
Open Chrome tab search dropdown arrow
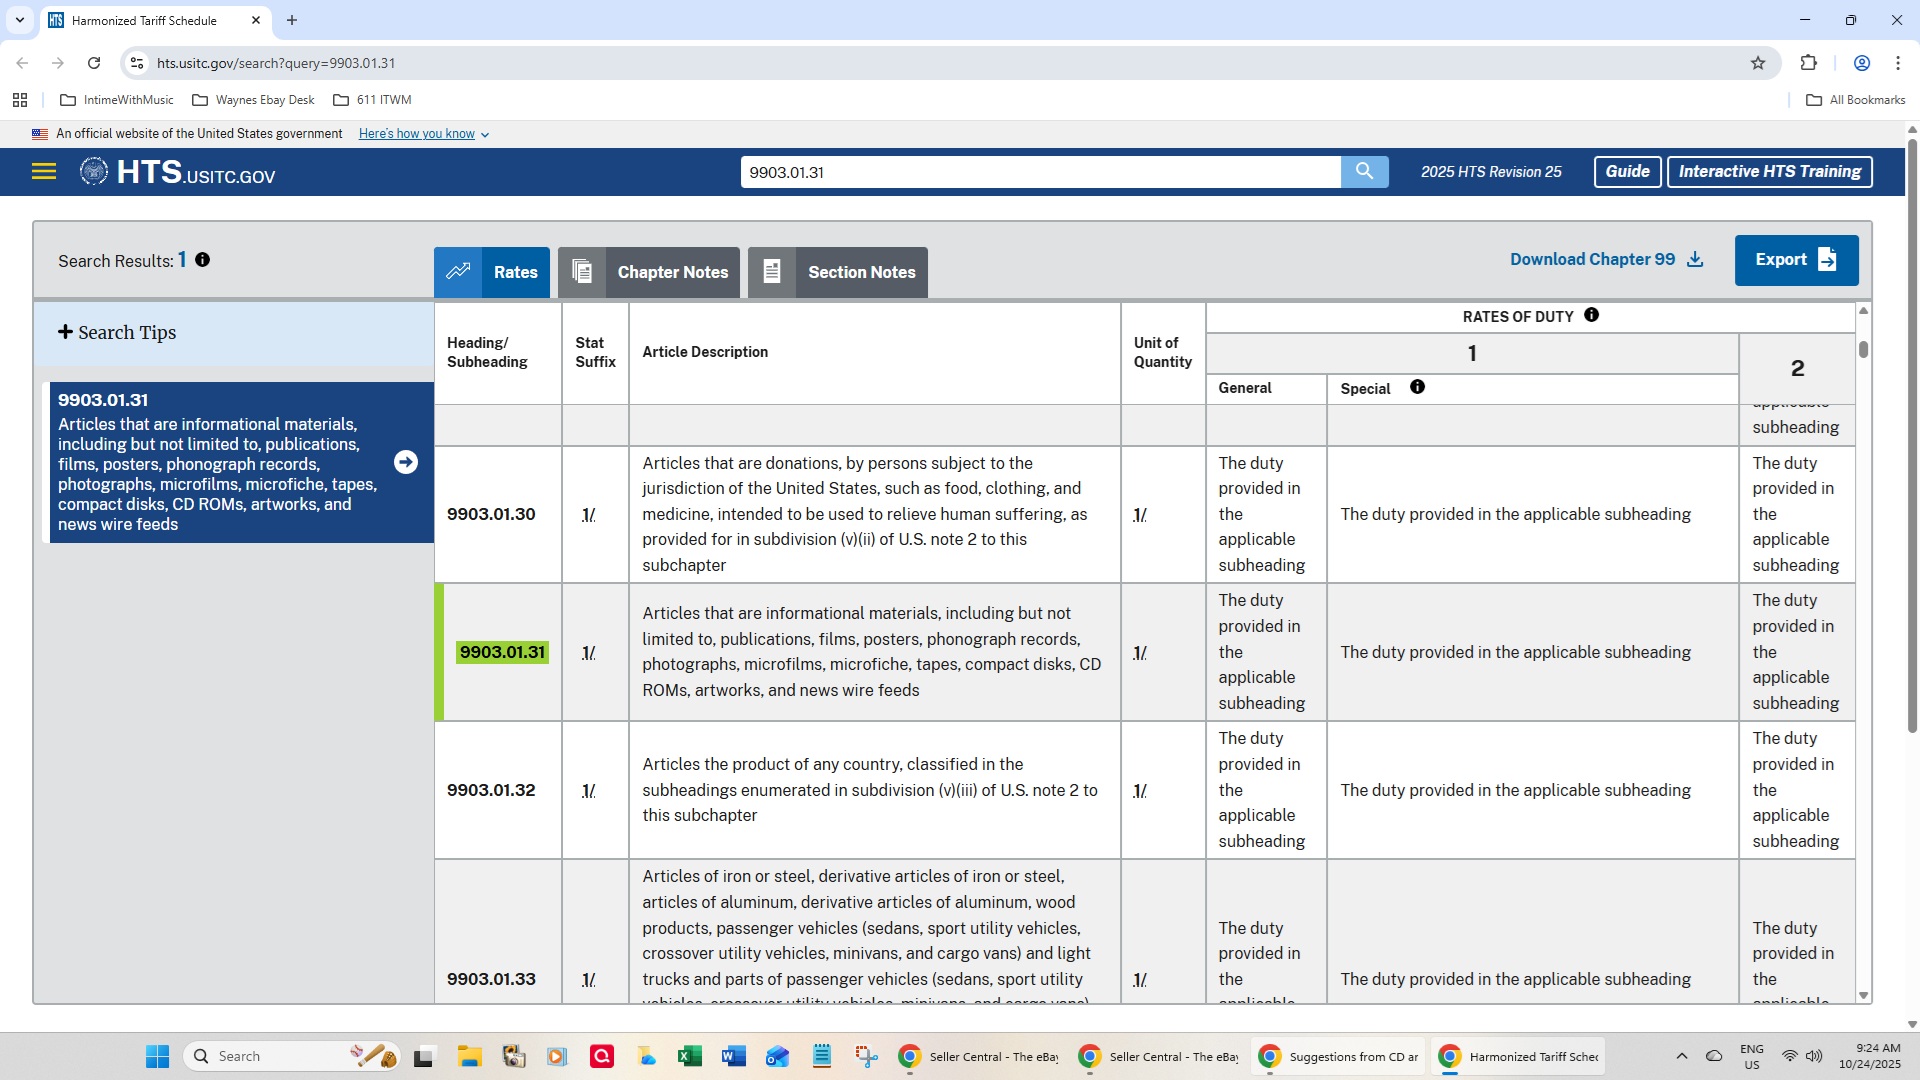19,20
